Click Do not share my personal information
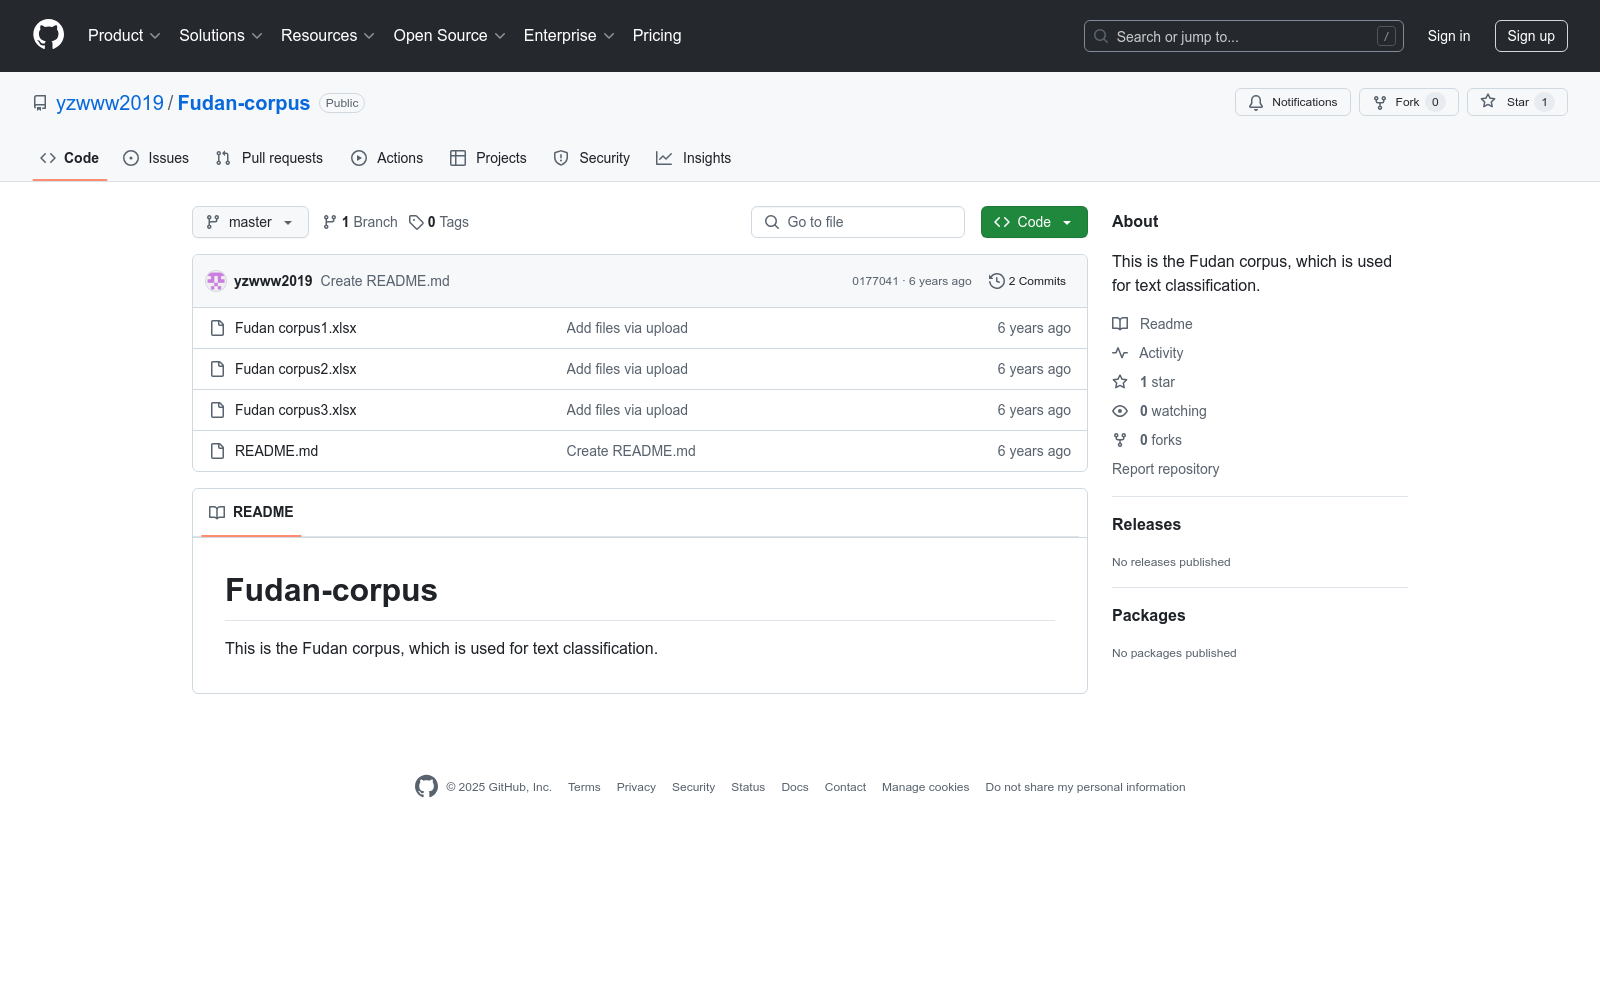Image resolution: width=1600 pixels, height=1000 pixels. tap(1085, 787)
